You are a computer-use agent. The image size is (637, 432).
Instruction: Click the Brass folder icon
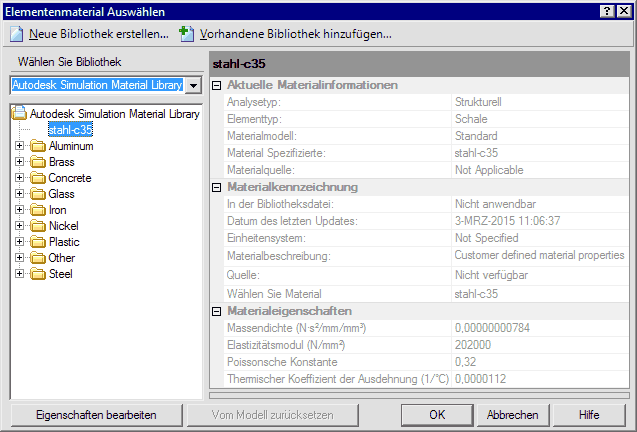pyautogui.click(x=38, y=162)
